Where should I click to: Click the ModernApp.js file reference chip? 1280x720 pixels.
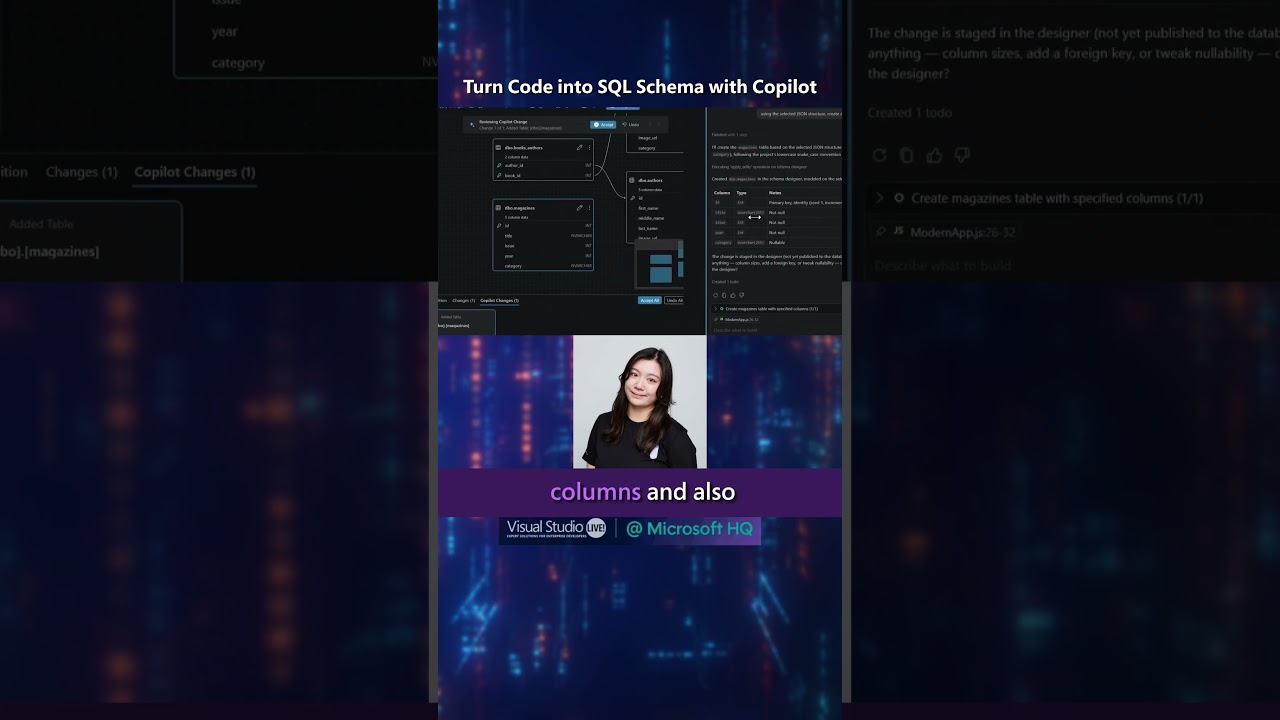pyautogui.click(x=739, y=319)
